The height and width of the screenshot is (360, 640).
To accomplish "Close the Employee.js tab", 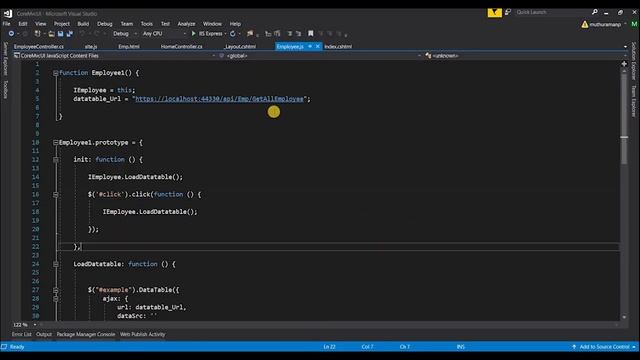I will coord(318,47).
